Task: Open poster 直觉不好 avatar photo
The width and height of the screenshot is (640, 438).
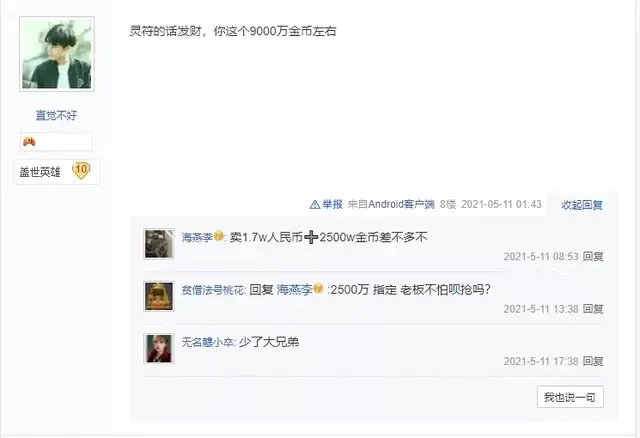Action: [57, 54]
